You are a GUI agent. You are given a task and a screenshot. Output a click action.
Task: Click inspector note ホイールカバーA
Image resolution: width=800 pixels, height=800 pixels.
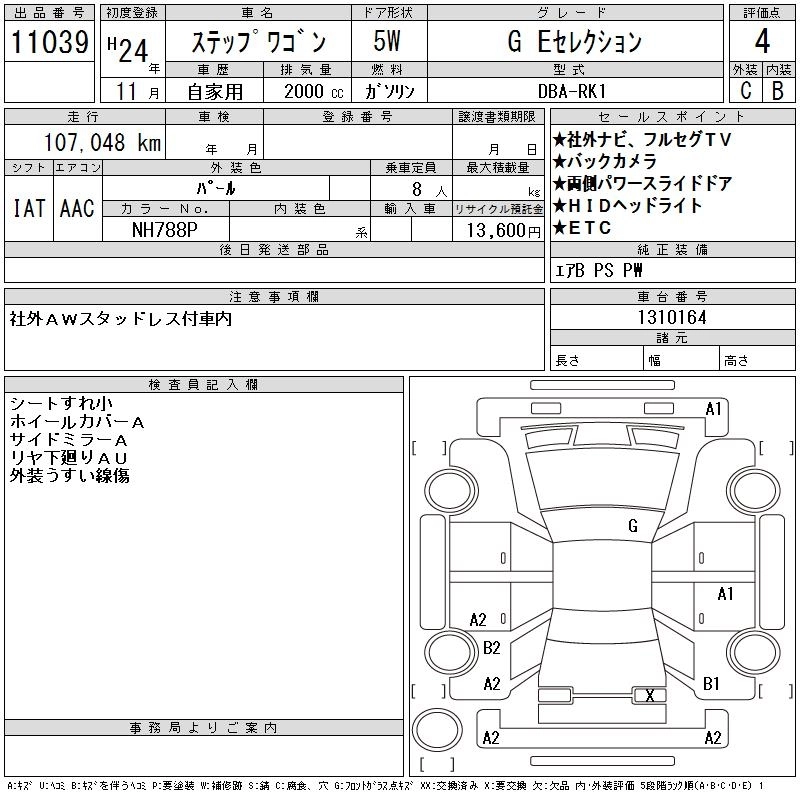click(x=77, y=421)
